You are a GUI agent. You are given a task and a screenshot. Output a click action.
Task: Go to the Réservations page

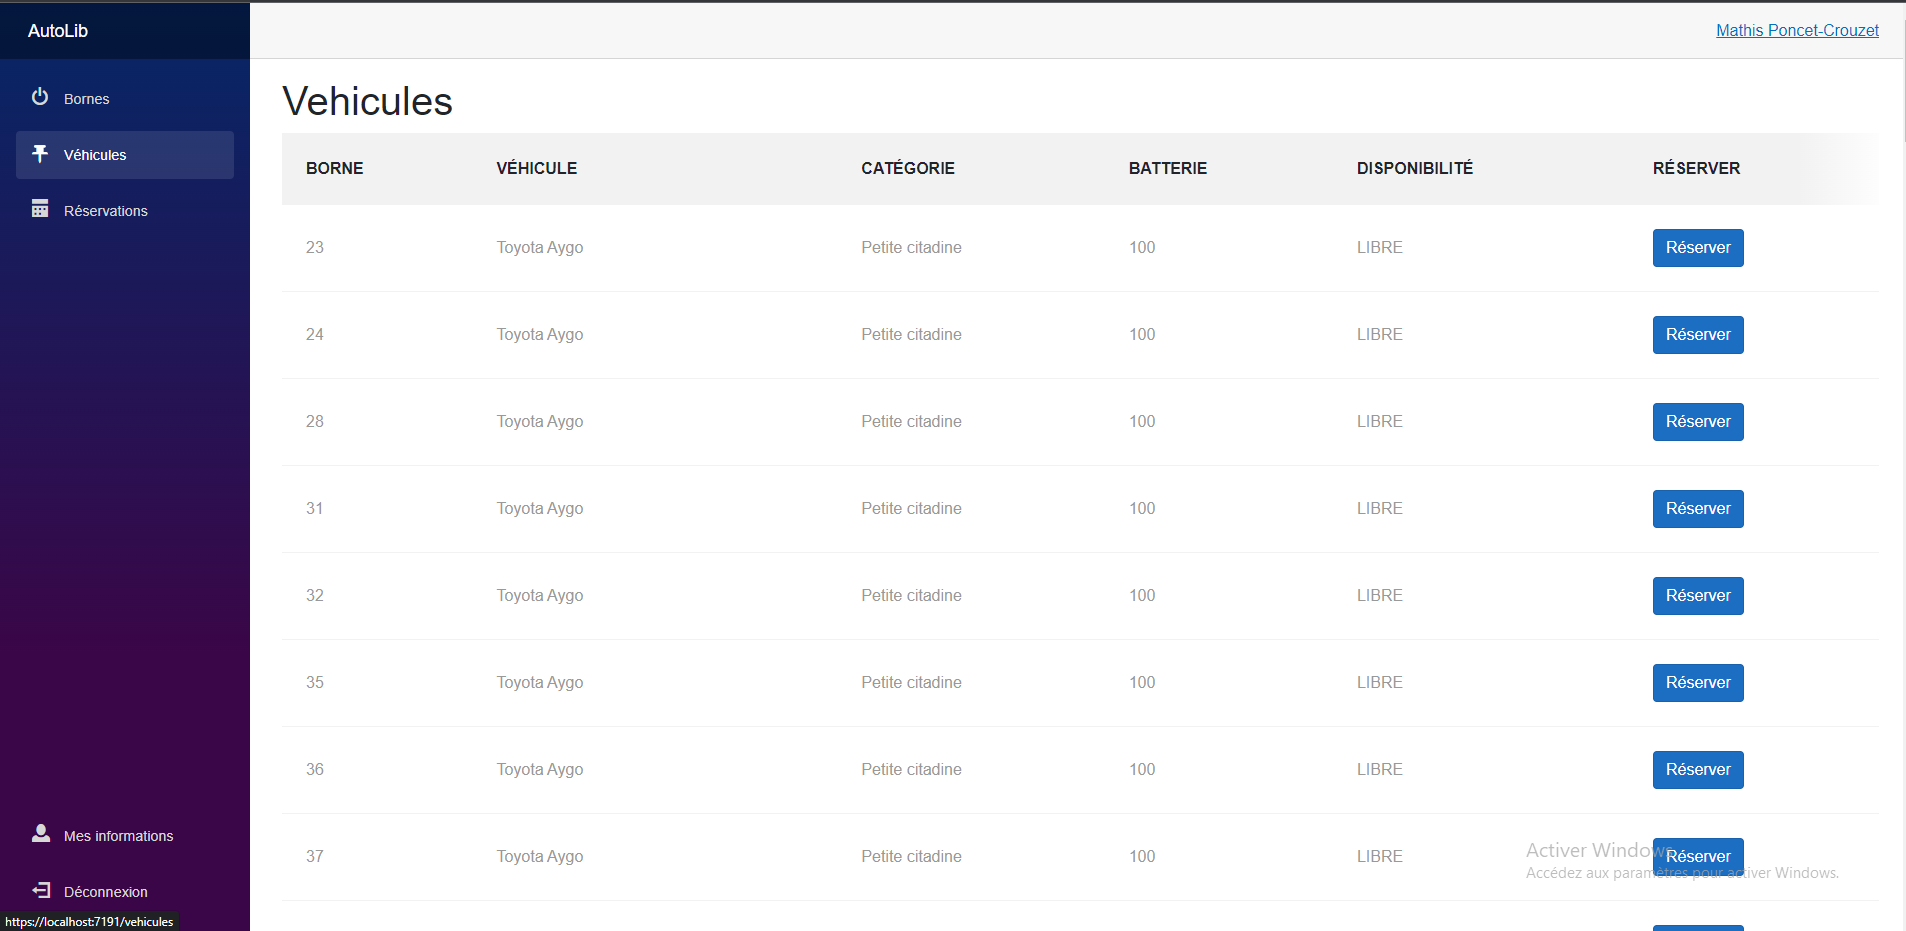125,211
